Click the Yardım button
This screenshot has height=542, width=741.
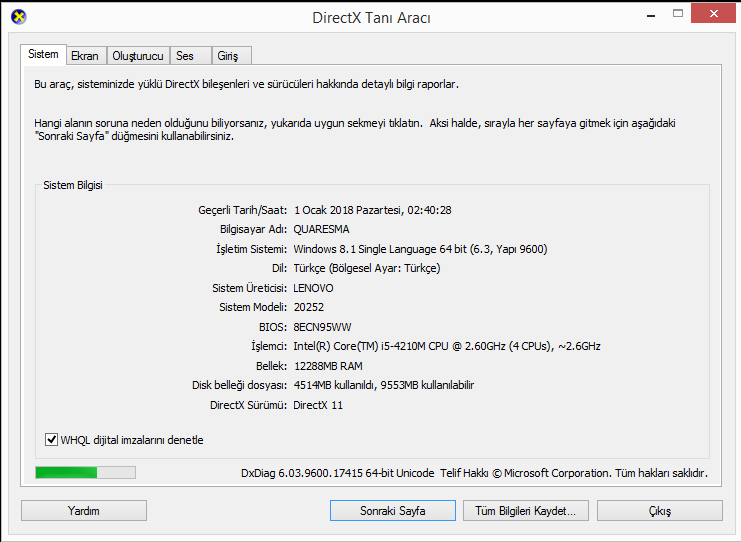[x=84, y=510]
